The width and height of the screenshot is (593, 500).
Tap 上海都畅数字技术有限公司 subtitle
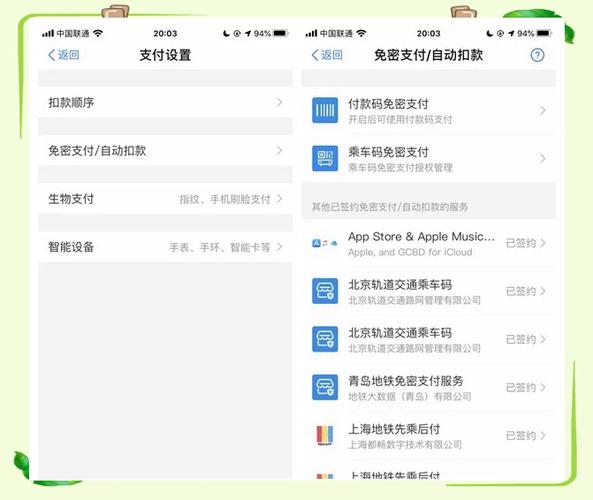click(x=405, y=444)
